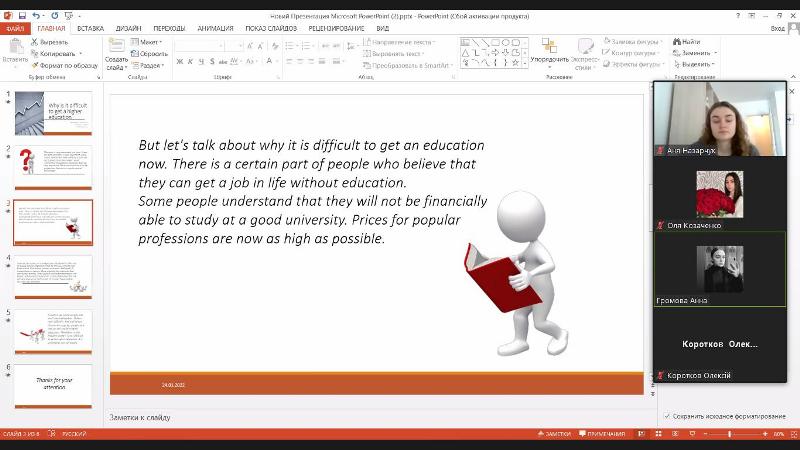Undo the last action

click(x=36, y=16)
